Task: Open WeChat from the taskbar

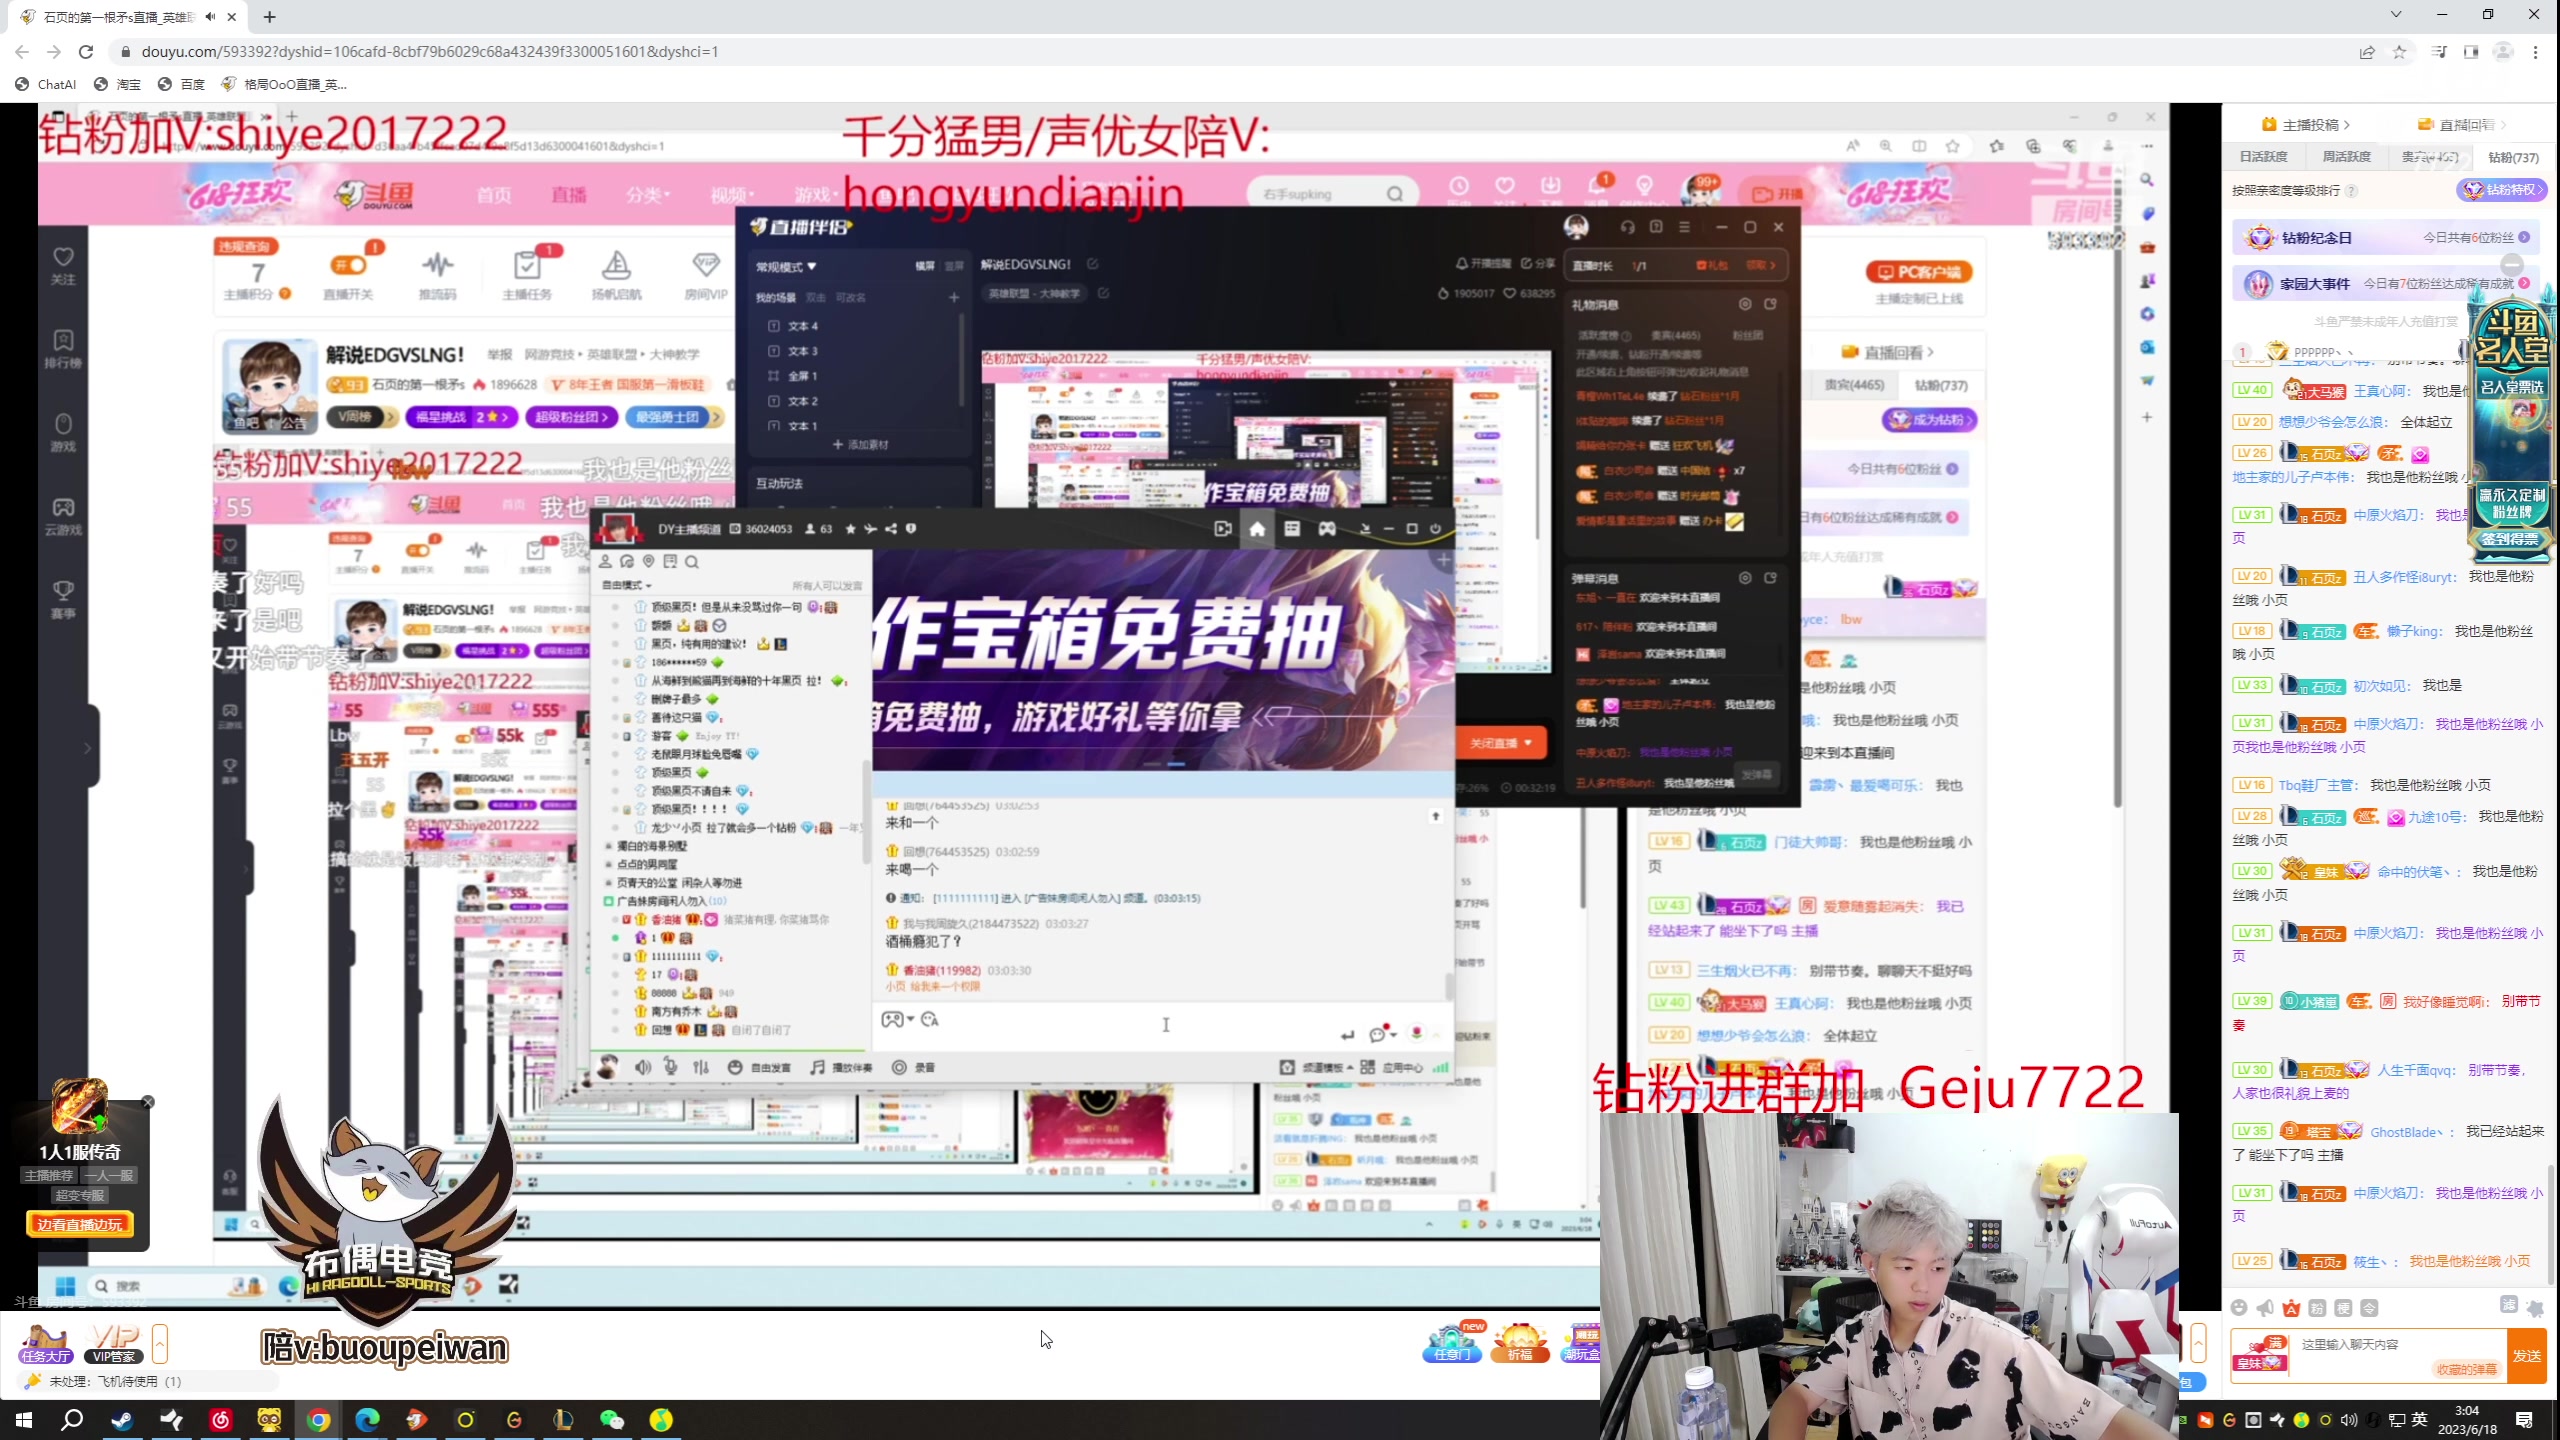Action: click(612, 1420)
